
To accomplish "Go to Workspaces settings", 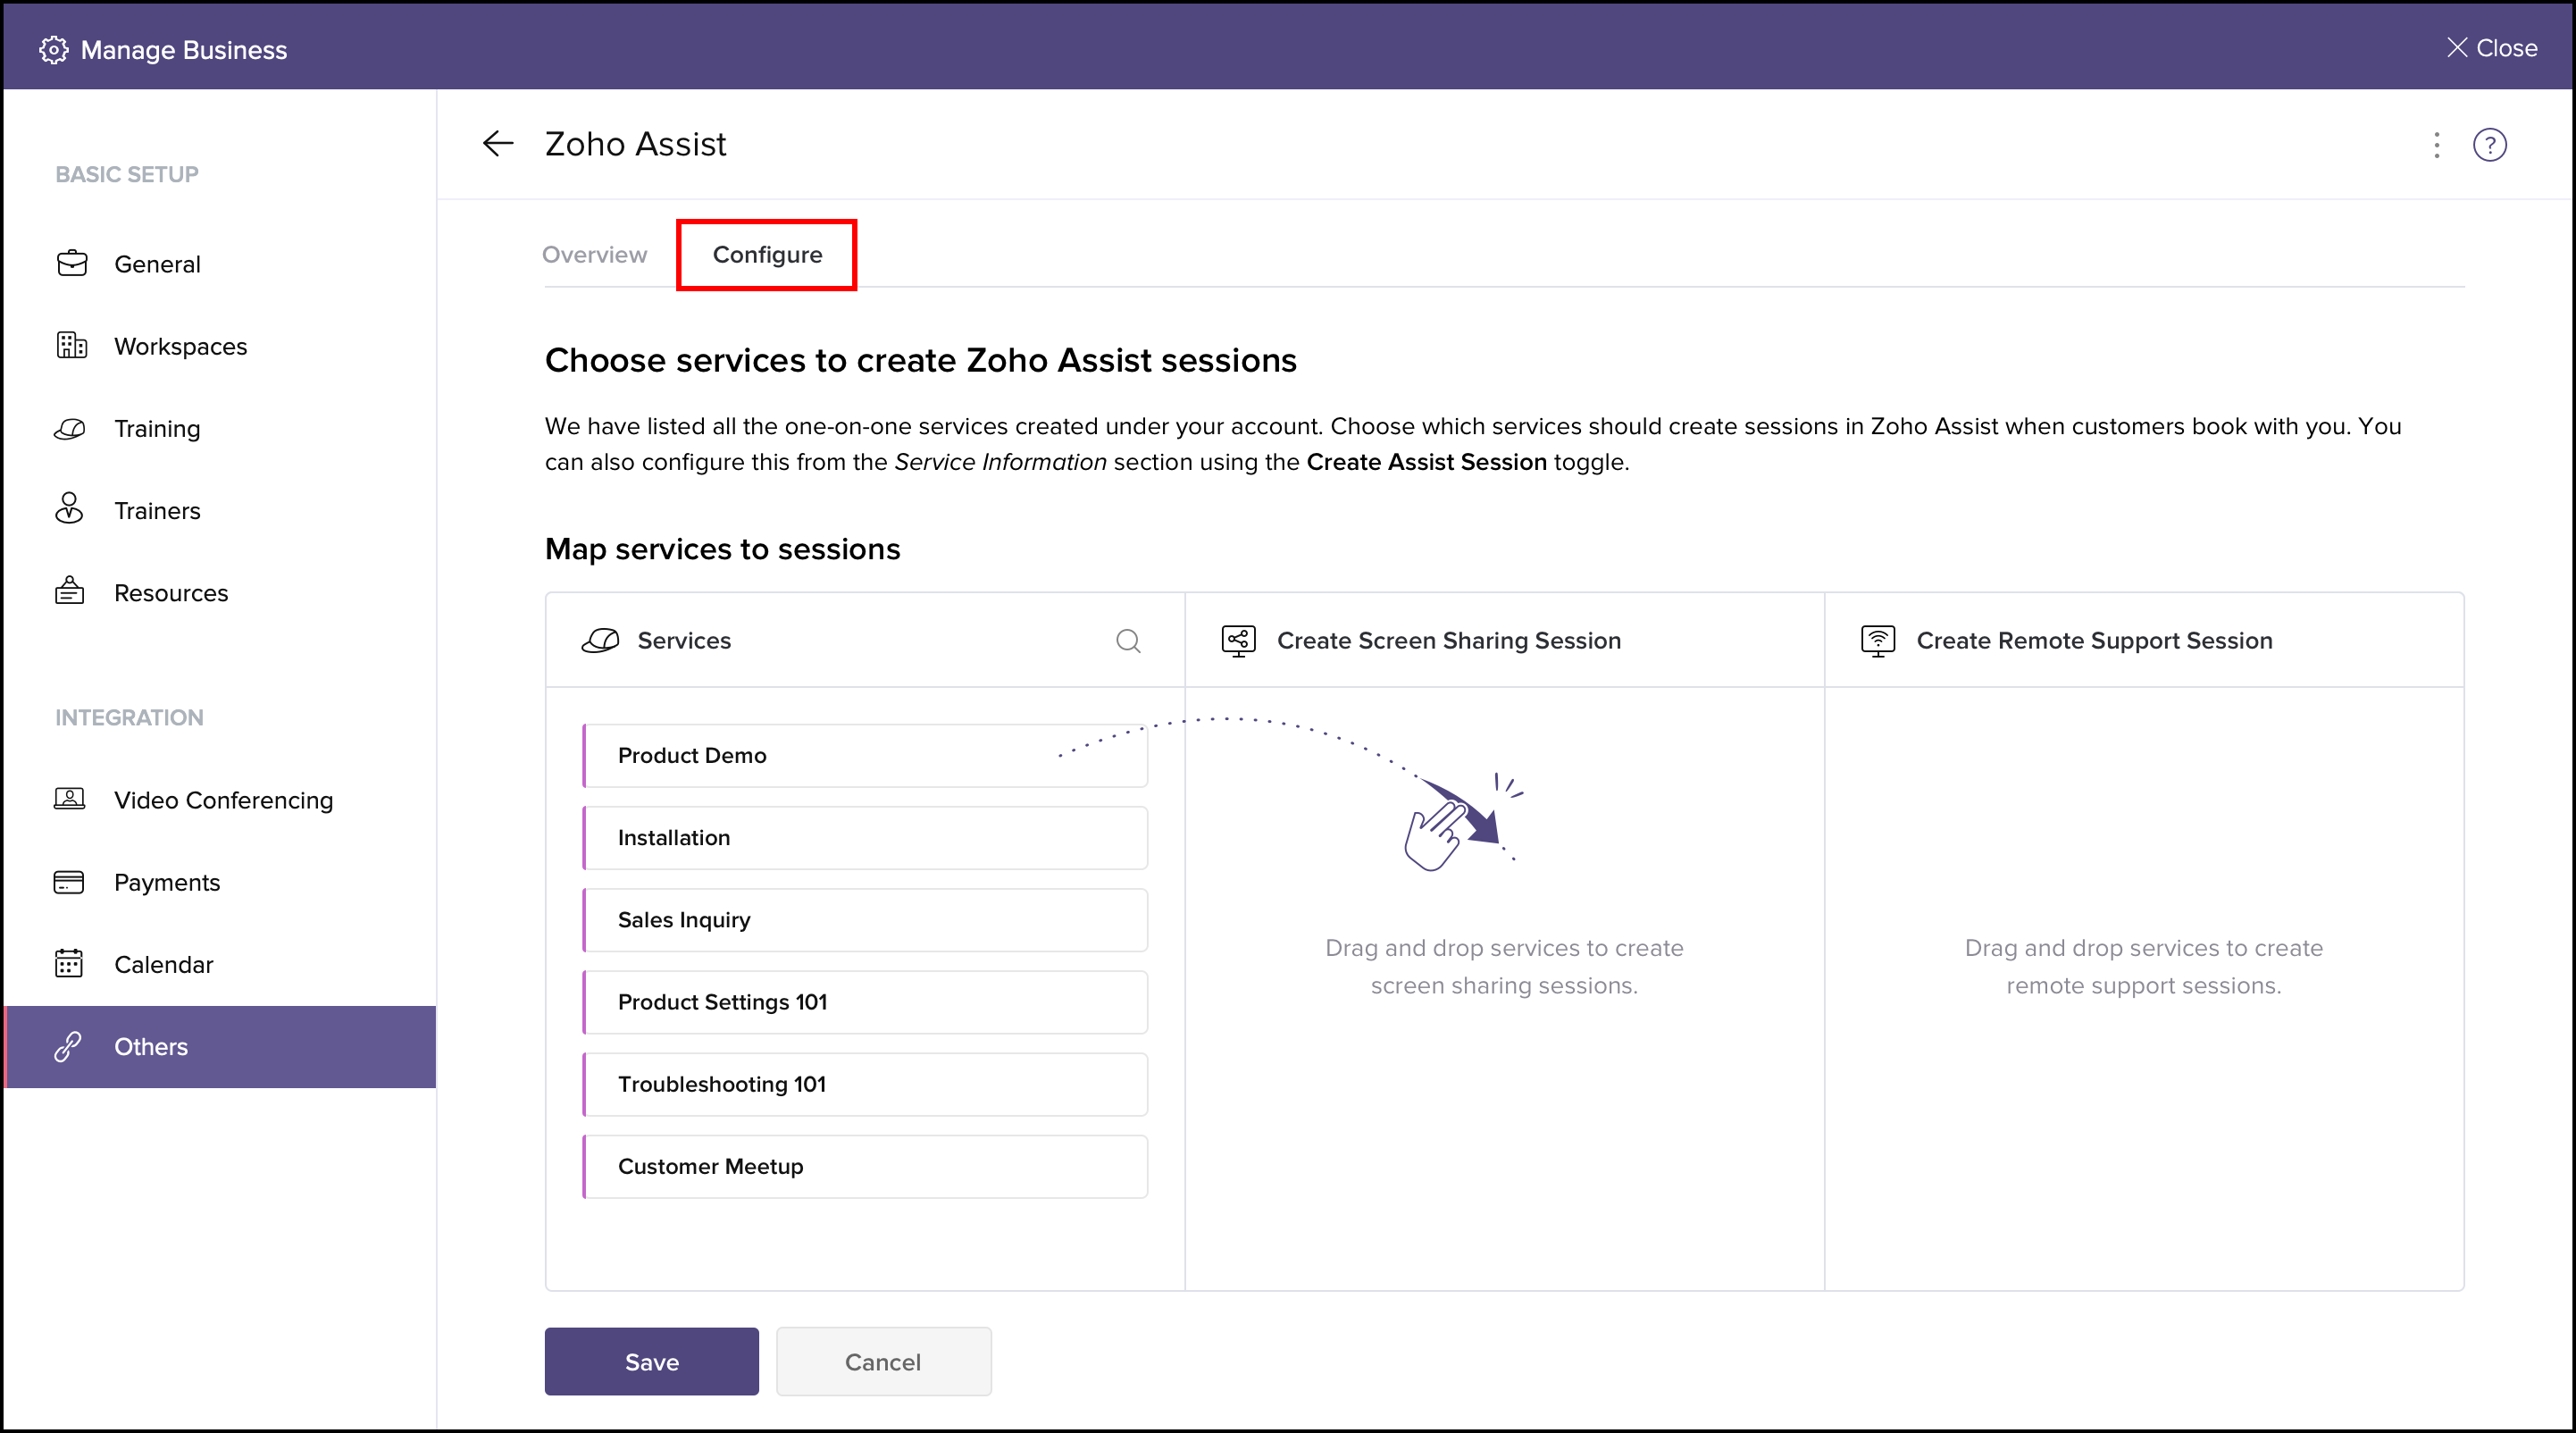I will (180, 346).
